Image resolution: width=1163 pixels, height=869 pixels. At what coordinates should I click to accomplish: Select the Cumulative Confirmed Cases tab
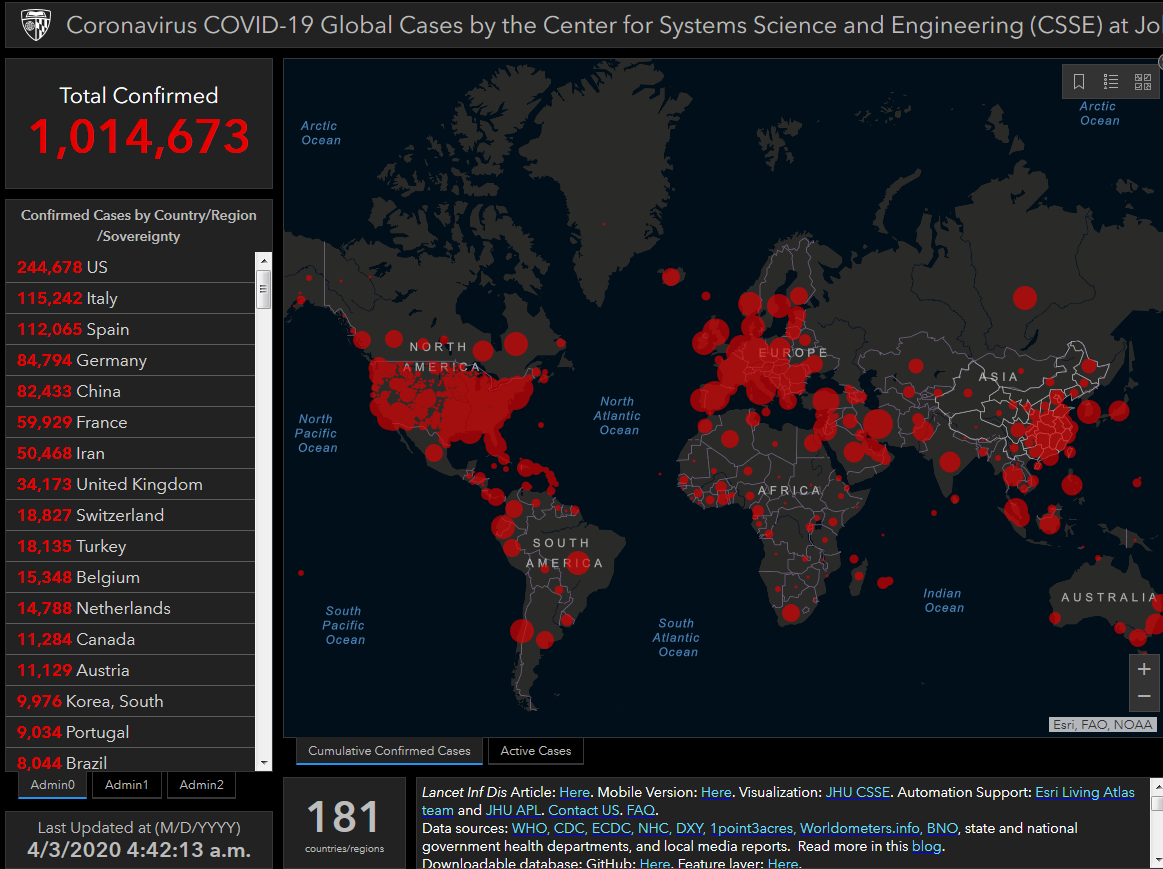pos(389,751)
